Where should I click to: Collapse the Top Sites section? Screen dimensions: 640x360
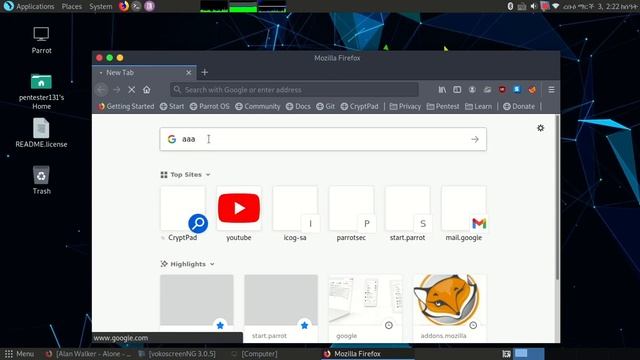pos(186,175)
